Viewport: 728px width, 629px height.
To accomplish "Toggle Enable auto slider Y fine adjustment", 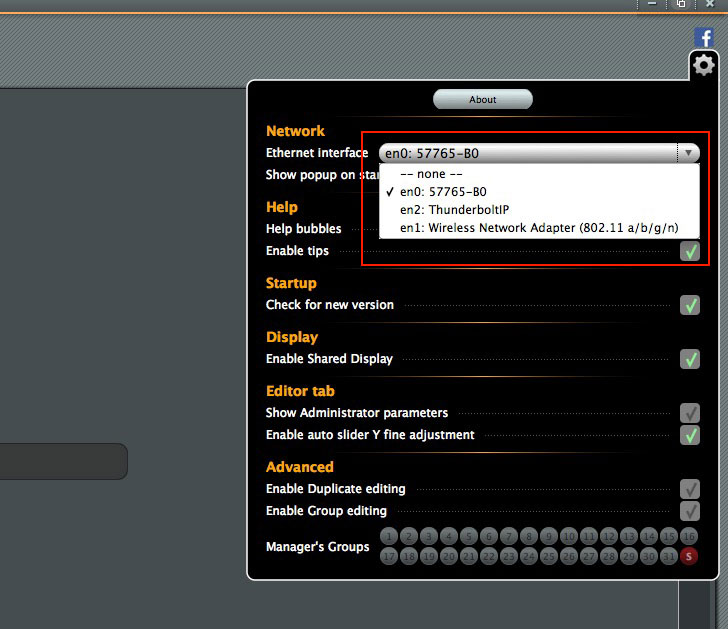I will coord(690,435).
